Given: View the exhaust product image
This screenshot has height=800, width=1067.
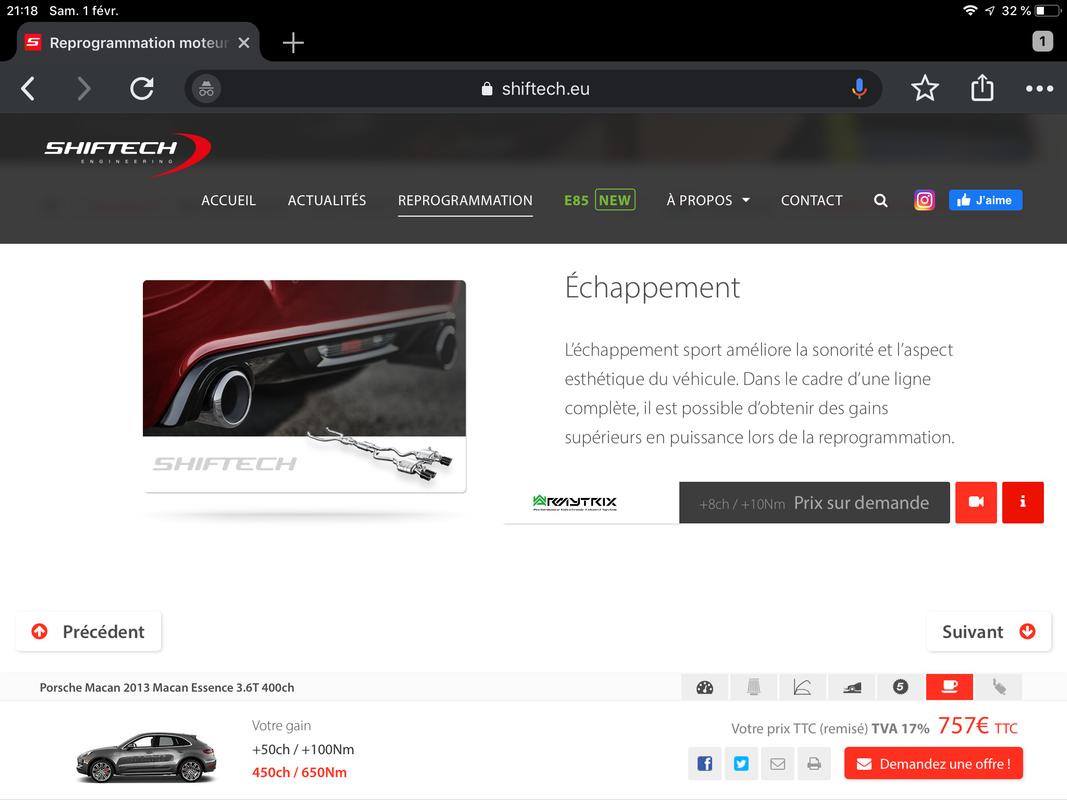Looking at the screenshot, I should pos(304,386).
